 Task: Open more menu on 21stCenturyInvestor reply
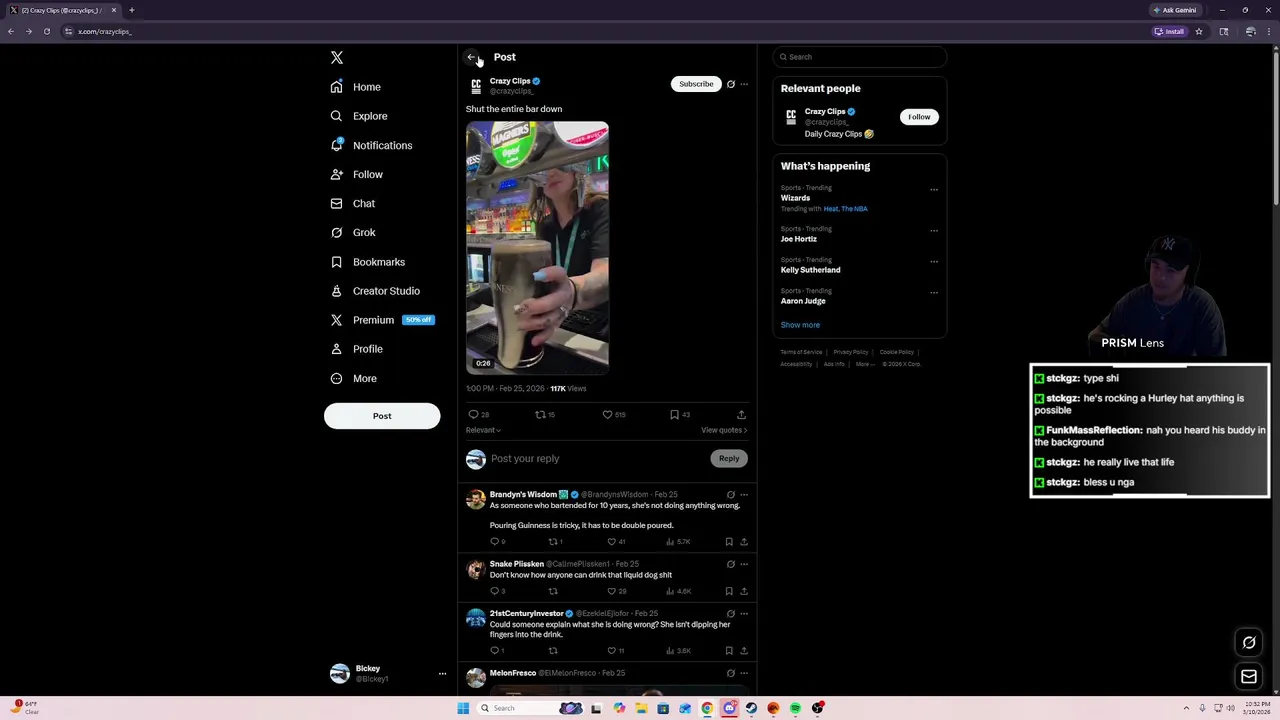(x=744, y=613)
